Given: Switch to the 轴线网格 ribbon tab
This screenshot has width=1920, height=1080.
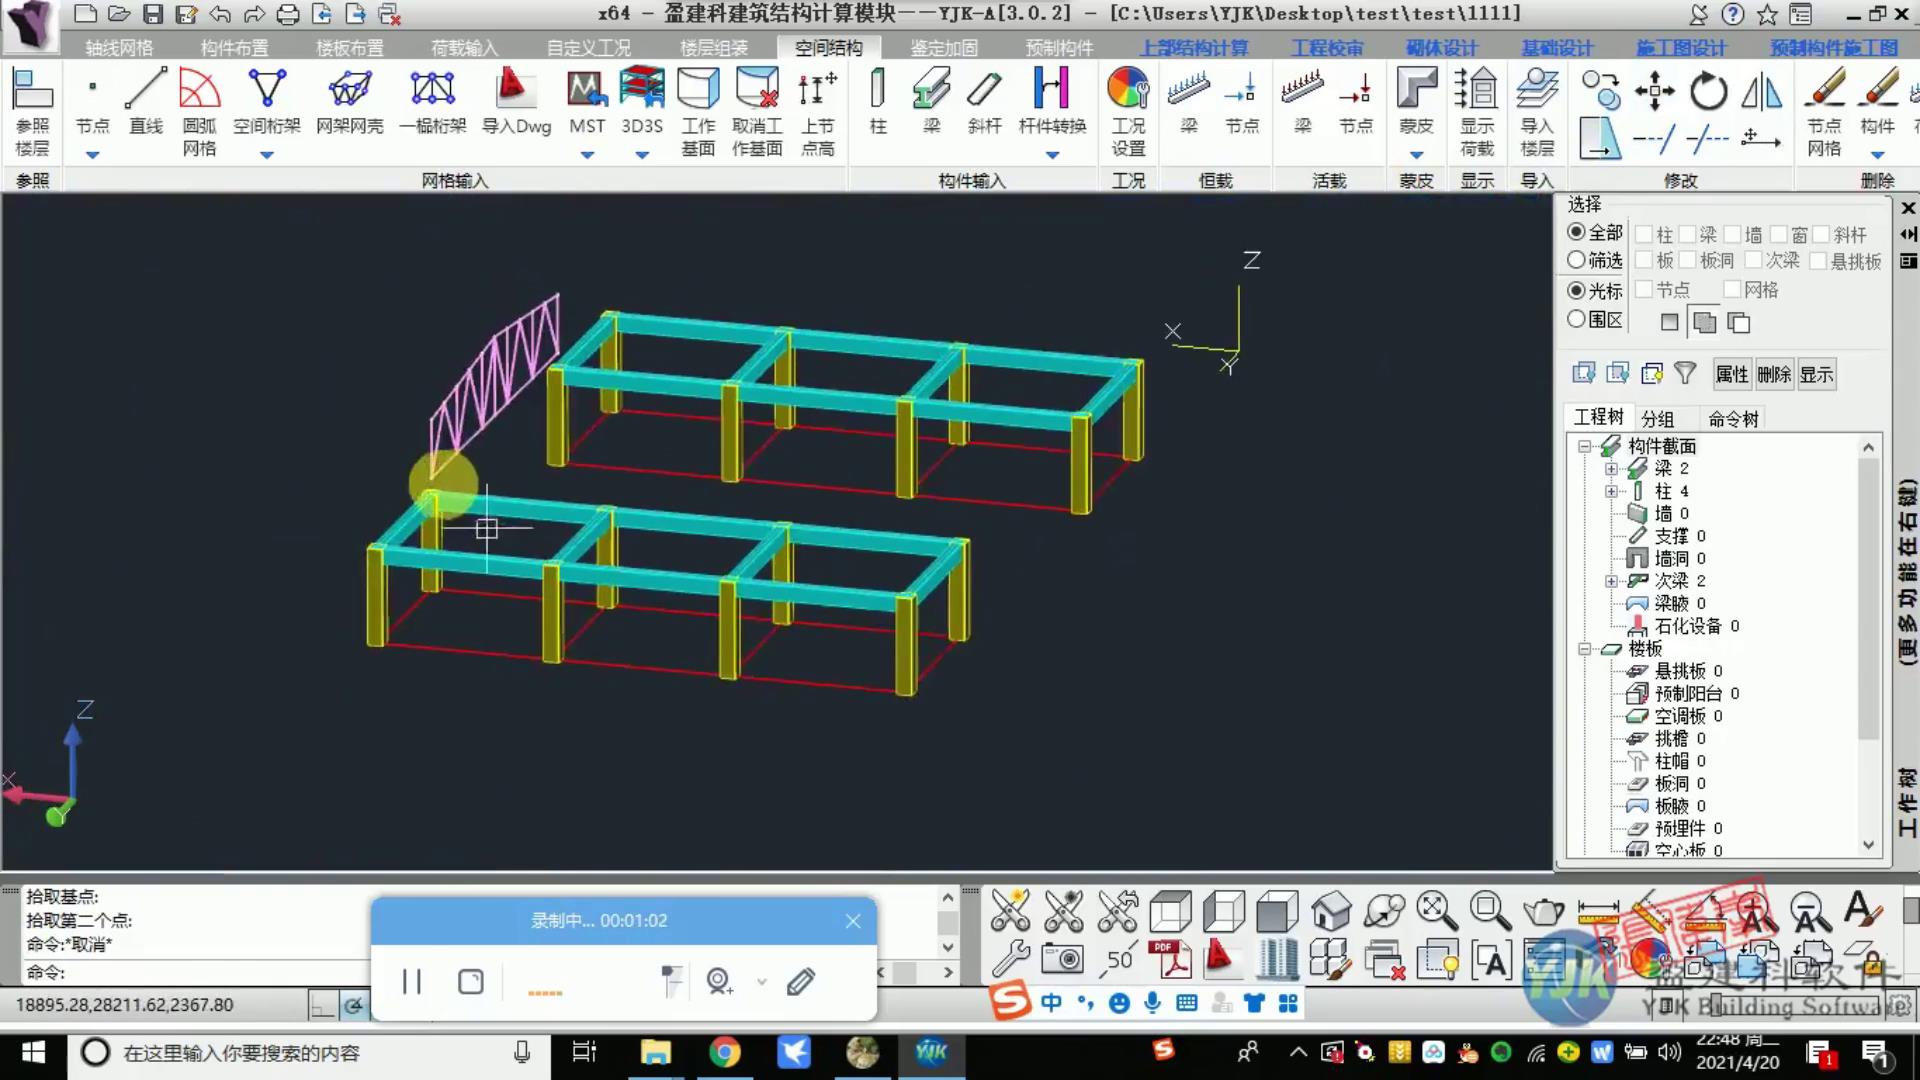Looking at the screenshot, I should [120, 48].
